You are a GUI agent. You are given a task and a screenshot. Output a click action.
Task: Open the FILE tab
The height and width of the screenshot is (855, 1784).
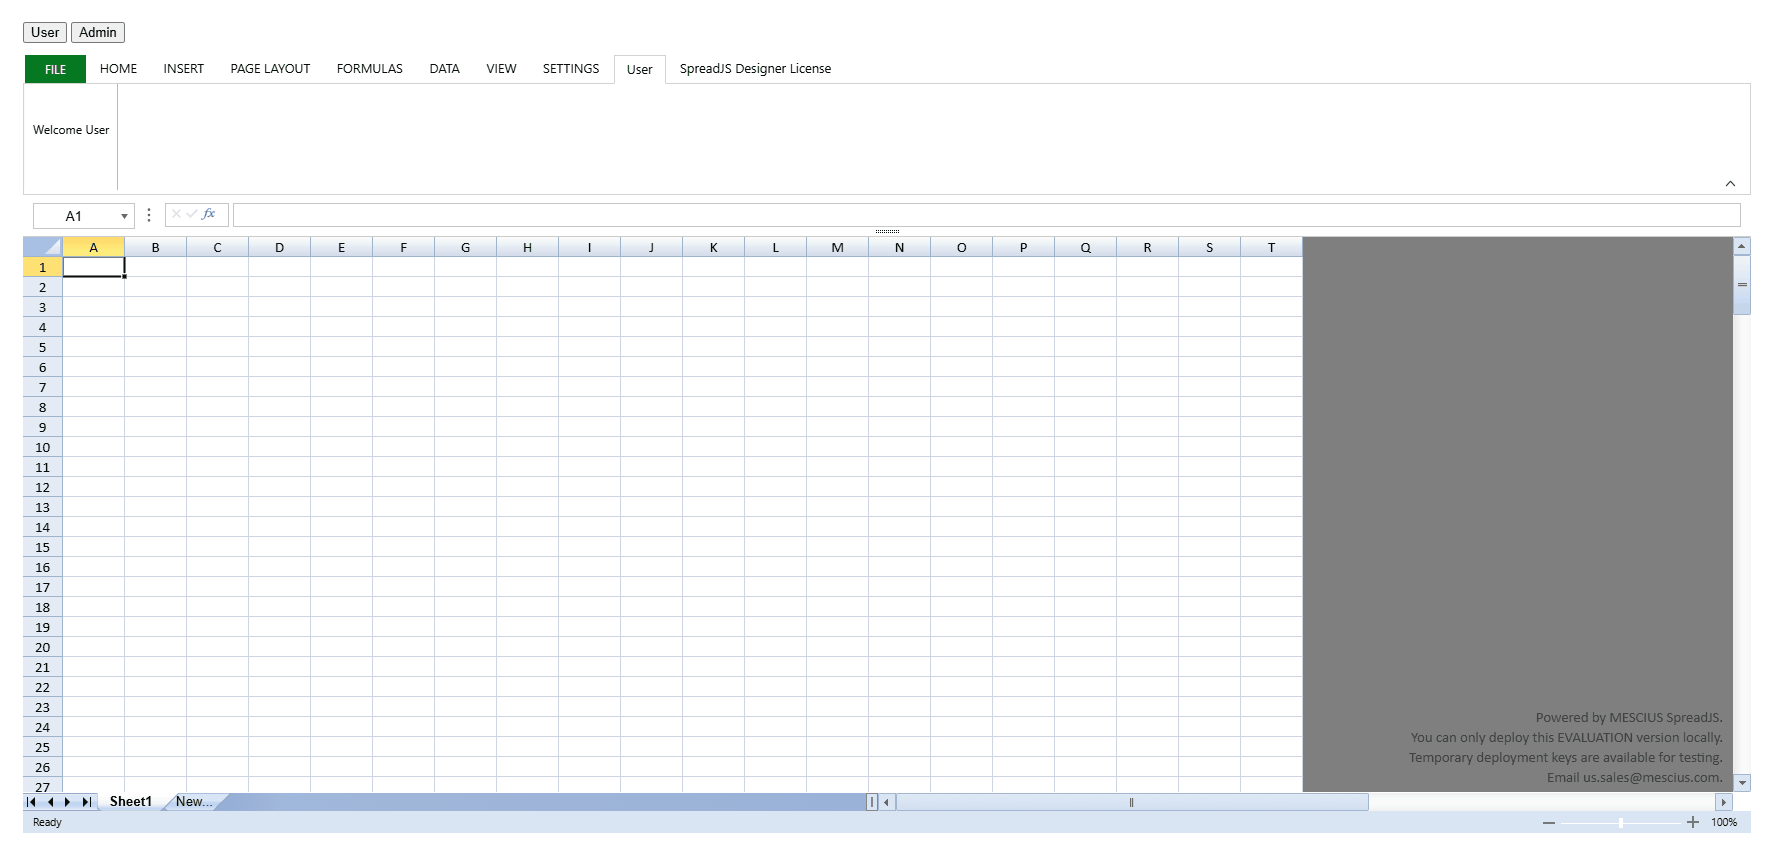[55, 69]
